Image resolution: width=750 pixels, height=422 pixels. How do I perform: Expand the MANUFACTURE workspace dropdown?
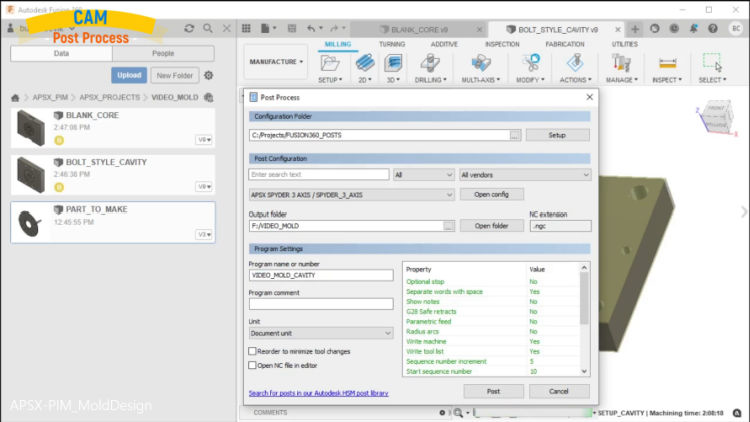(x=276, y=62)
